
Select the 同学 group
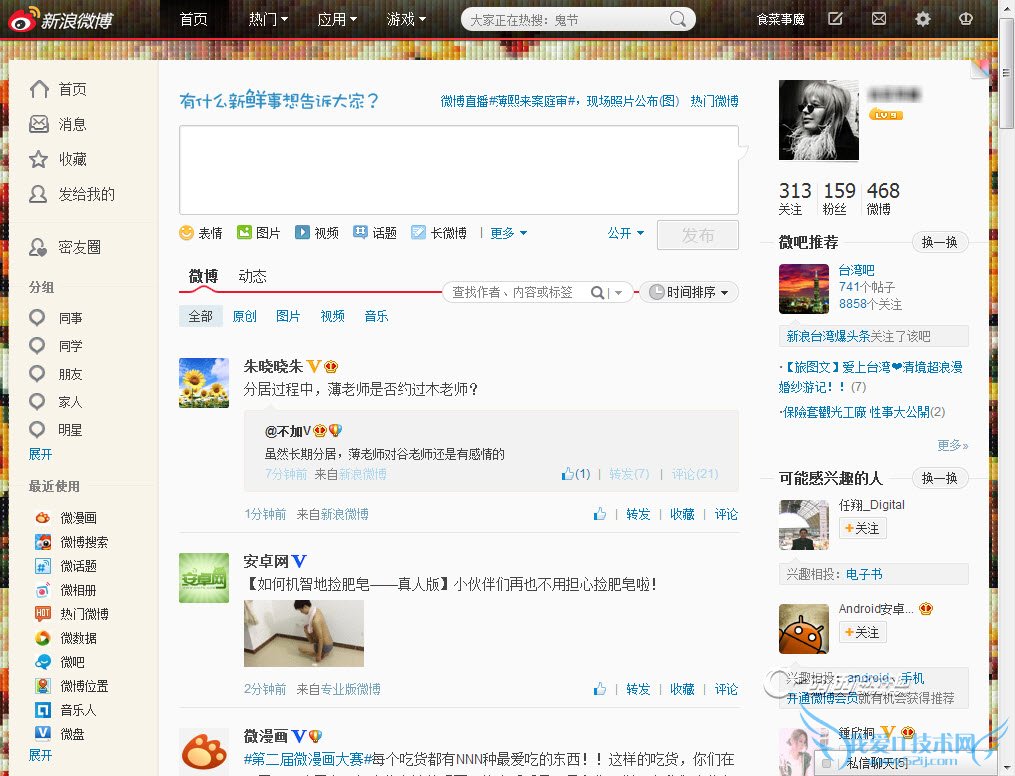pyautogui.click(x=56, y=346)
